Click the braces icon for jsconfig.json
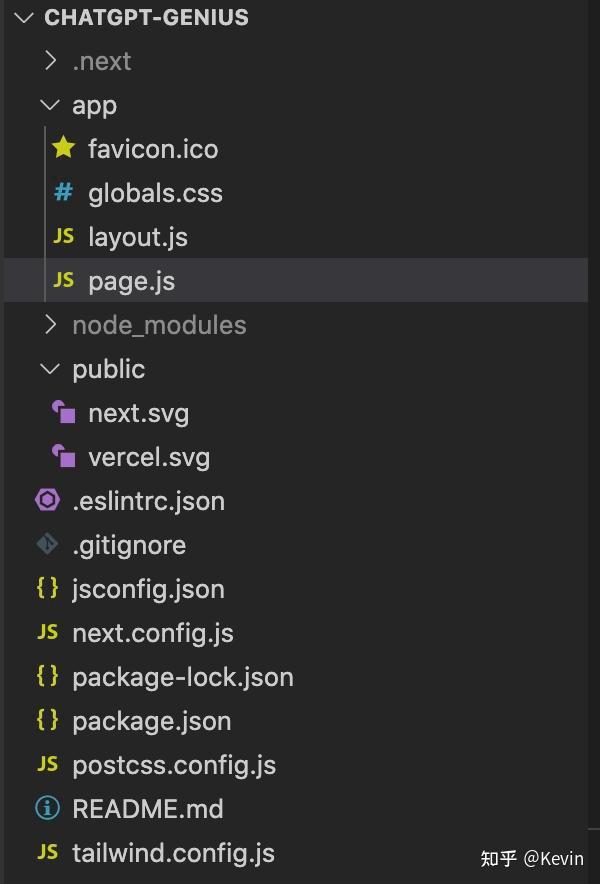The width and height of the screenshot is (600, 884). pyautogui.click(x=47, y=589)
